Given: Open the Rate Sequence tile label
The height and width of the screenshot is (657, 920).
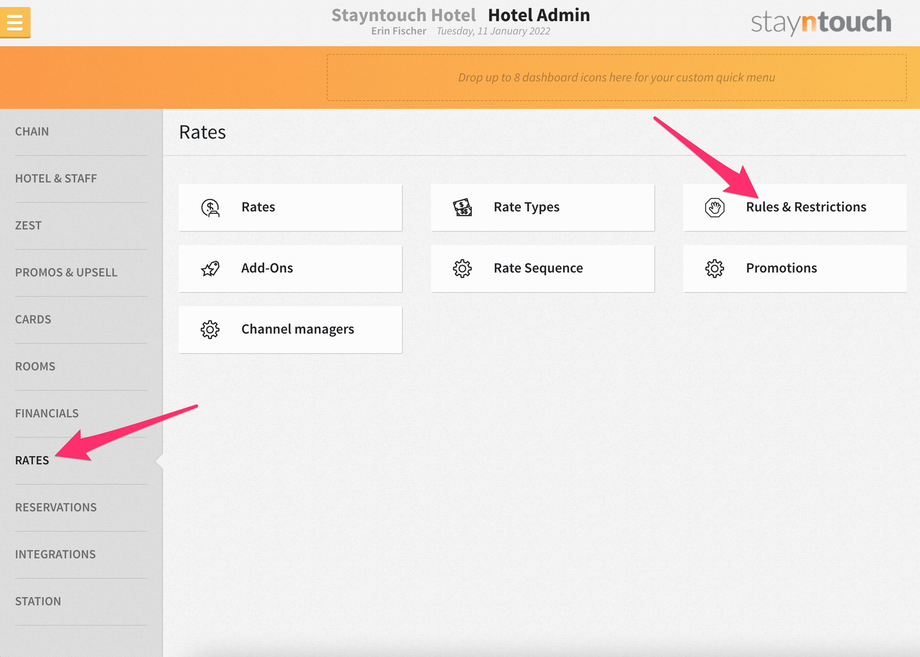Looking at the screenshot, I should click(538, 268).
